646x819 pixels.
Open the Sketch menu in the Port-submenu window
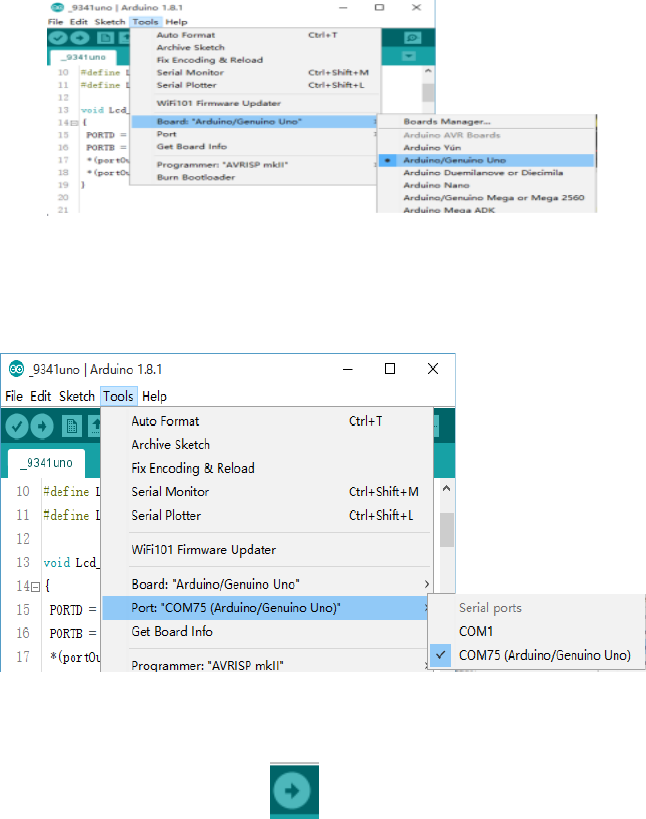click(x=77, y=396)
